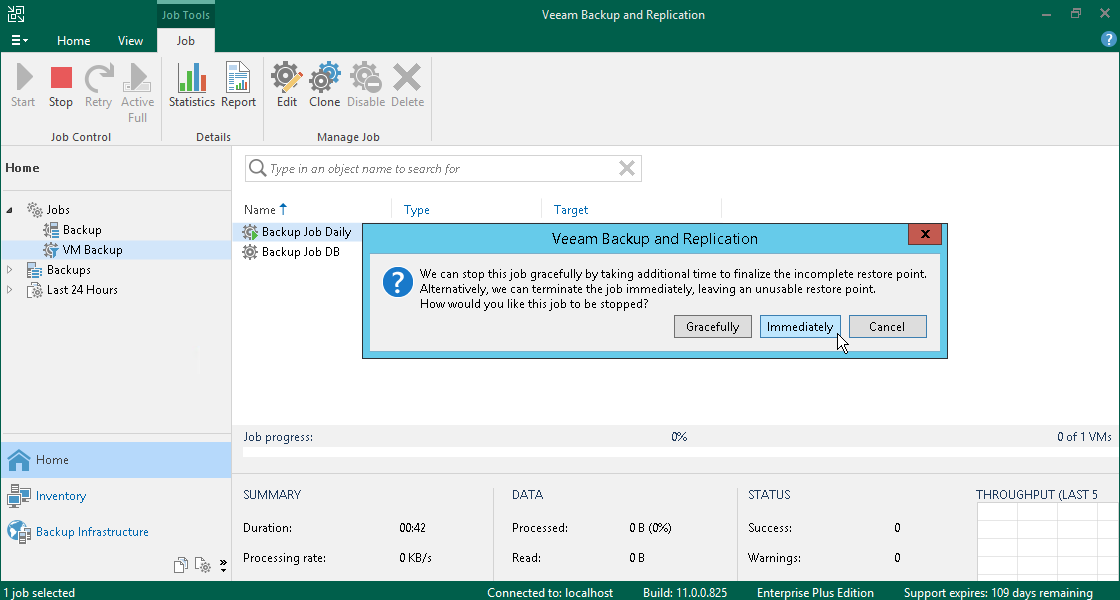
Task: Click the files view icon in navigation footer
Action: [181, 565]
